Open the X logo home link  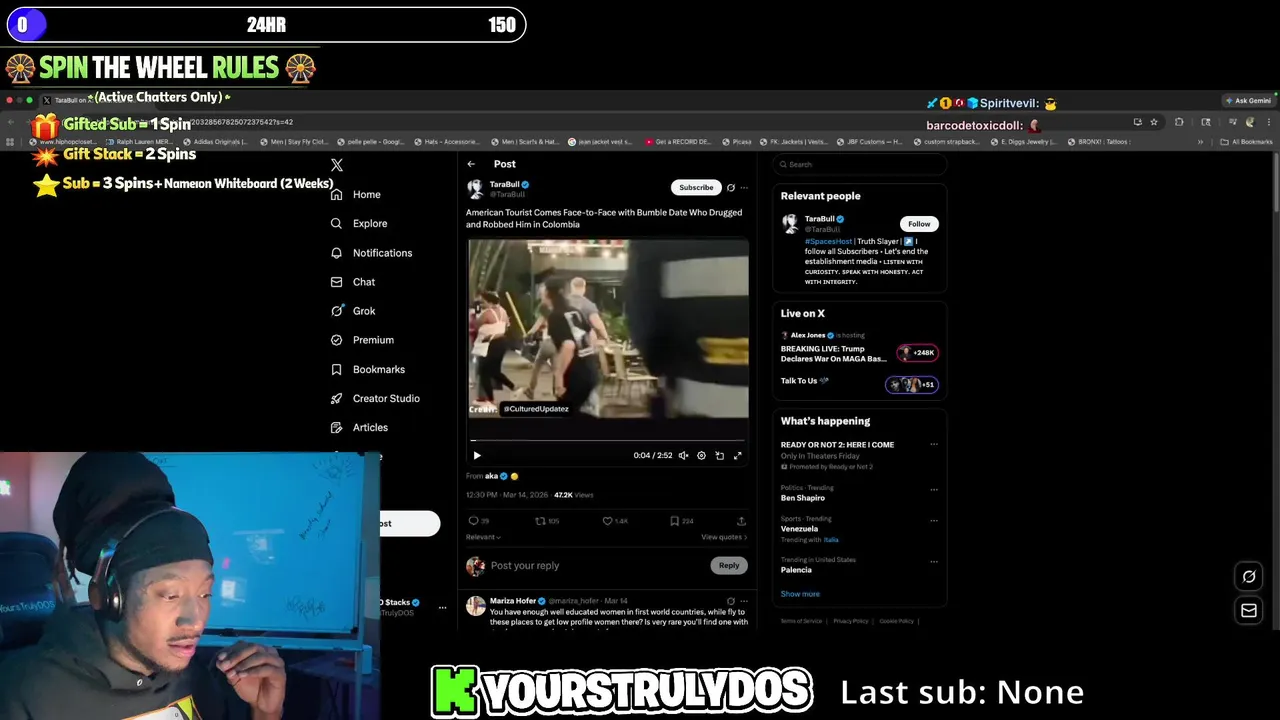(337, 165)
